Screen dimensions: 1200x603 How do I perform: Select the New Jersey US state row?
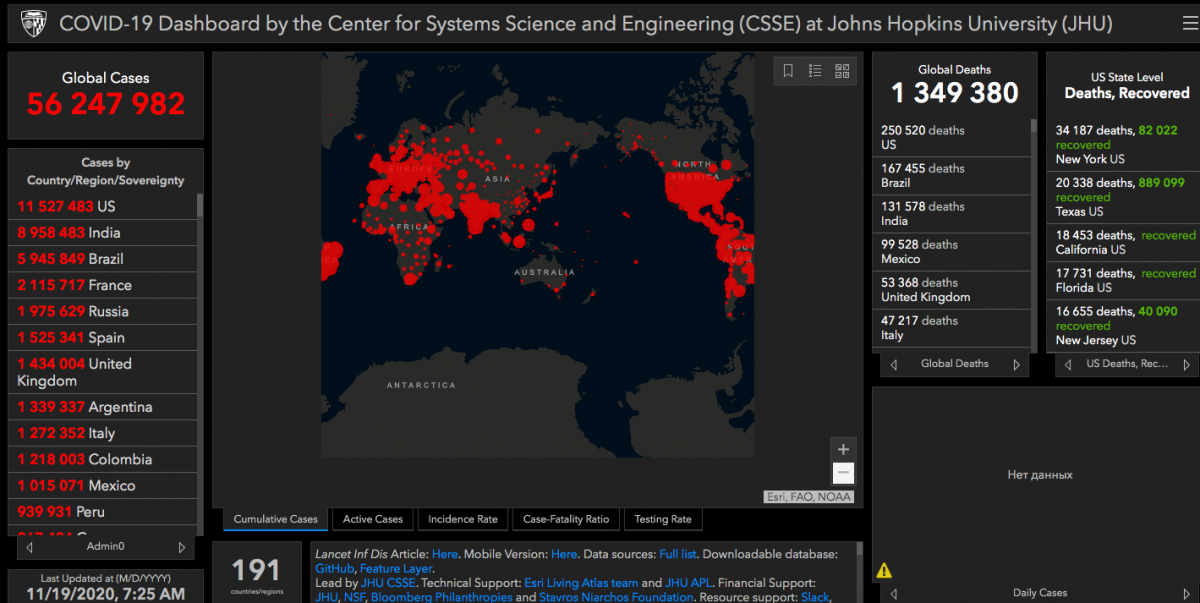(1125, 325)
